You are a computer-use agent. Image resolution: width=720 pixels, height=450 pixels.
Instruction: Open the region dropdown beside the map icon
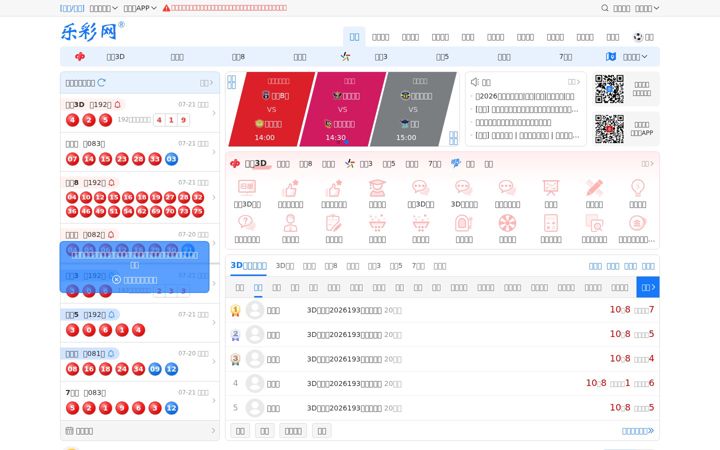[635, 56]
